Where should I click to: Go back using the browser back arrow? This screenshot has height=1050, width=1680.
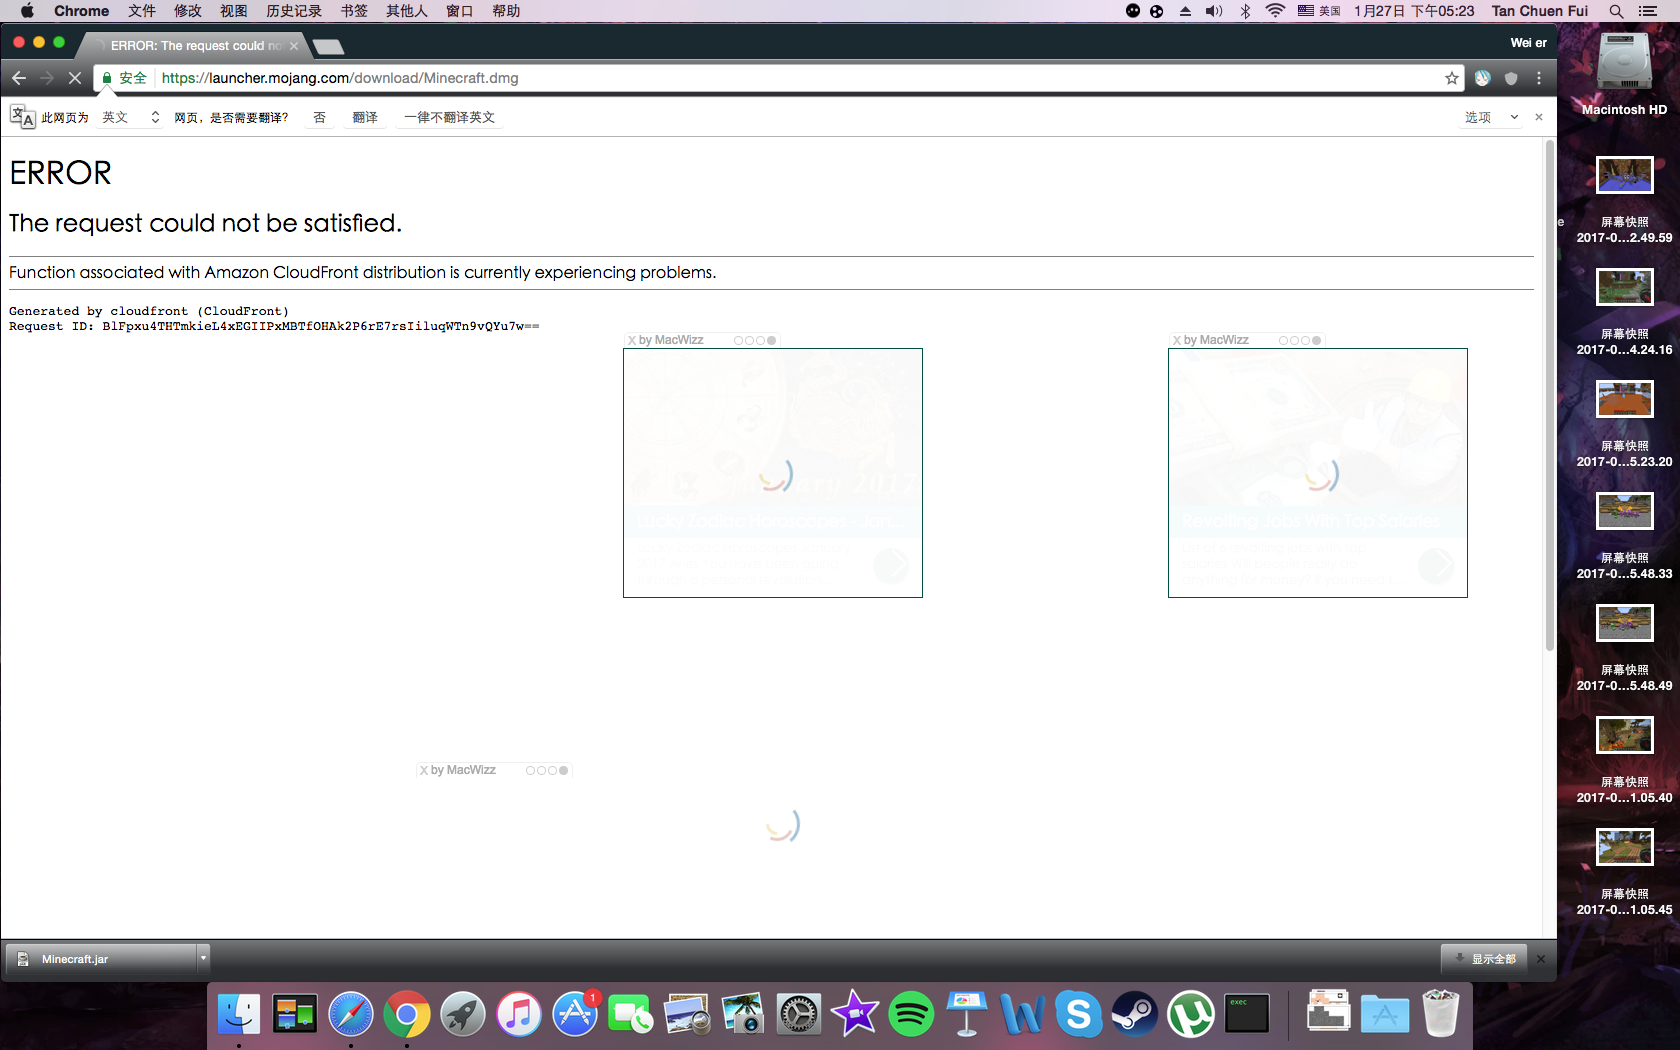[x=19, y=78]
